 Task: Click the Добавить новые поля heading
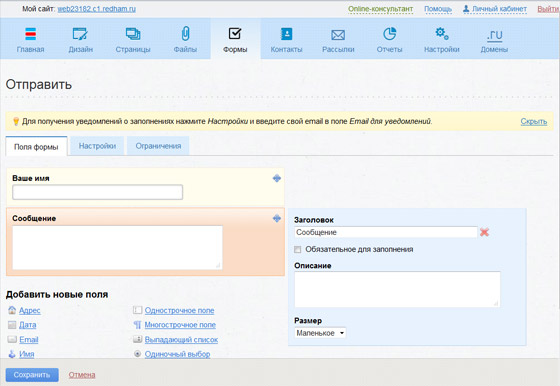(57, 295)
